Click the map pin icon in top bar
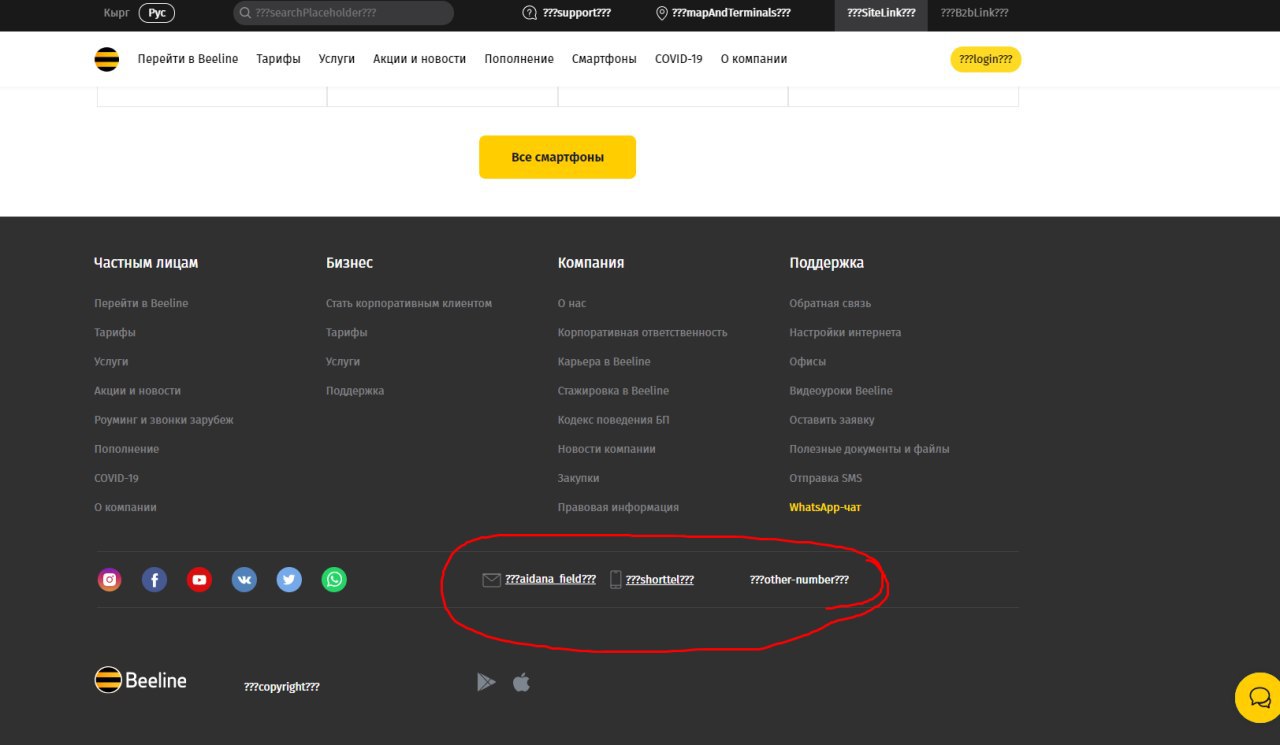Screen dimensions: 1280x745 point(661,13)
